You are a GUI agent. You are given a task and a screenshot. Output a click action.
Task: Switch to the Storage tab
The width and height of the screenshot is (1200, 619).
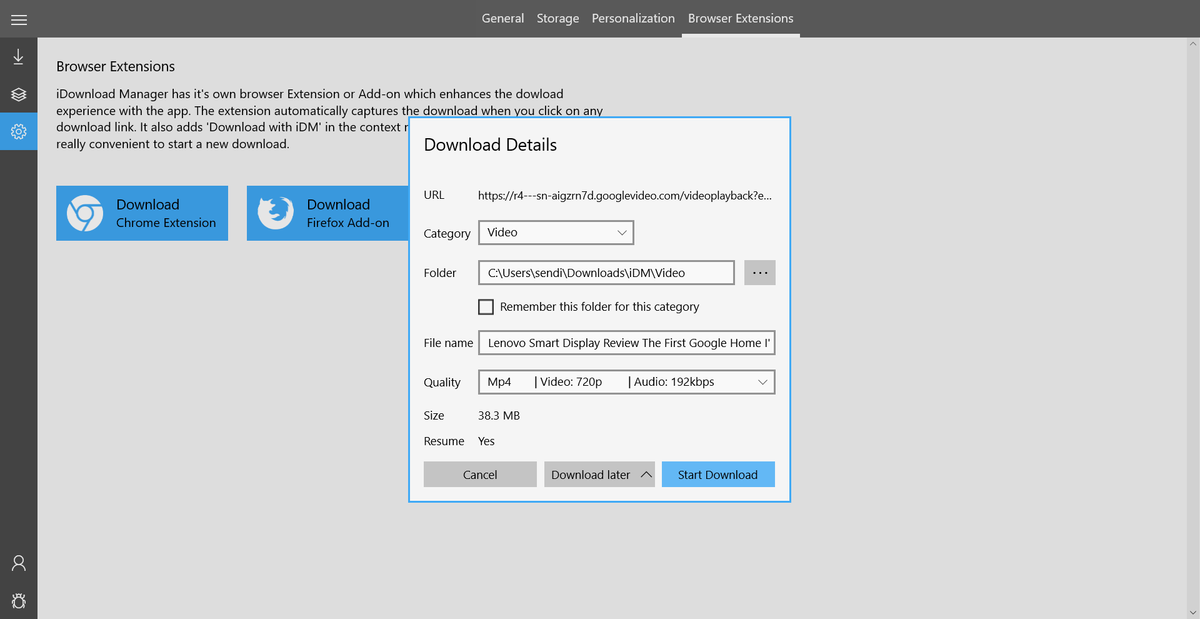(x=557, y=18)
